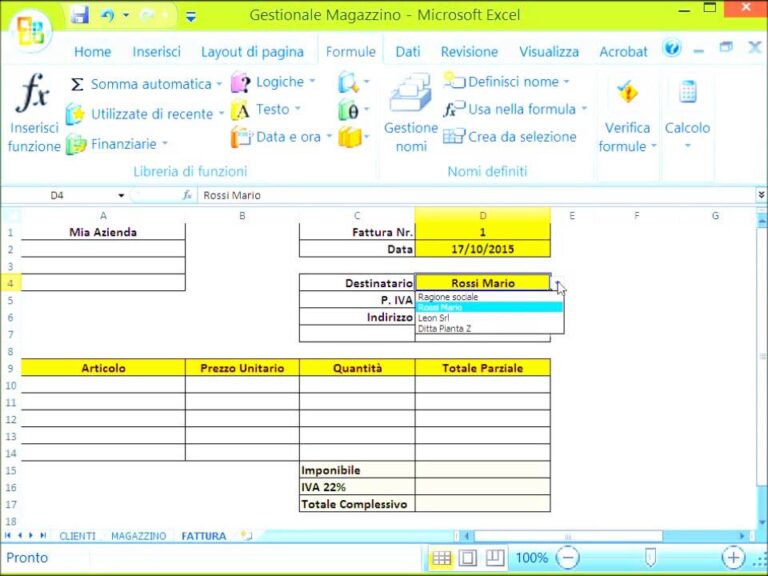Click formula bar showing Rossi Mario
This screenshot has width=768, height=576.
(x=475, y=195)
